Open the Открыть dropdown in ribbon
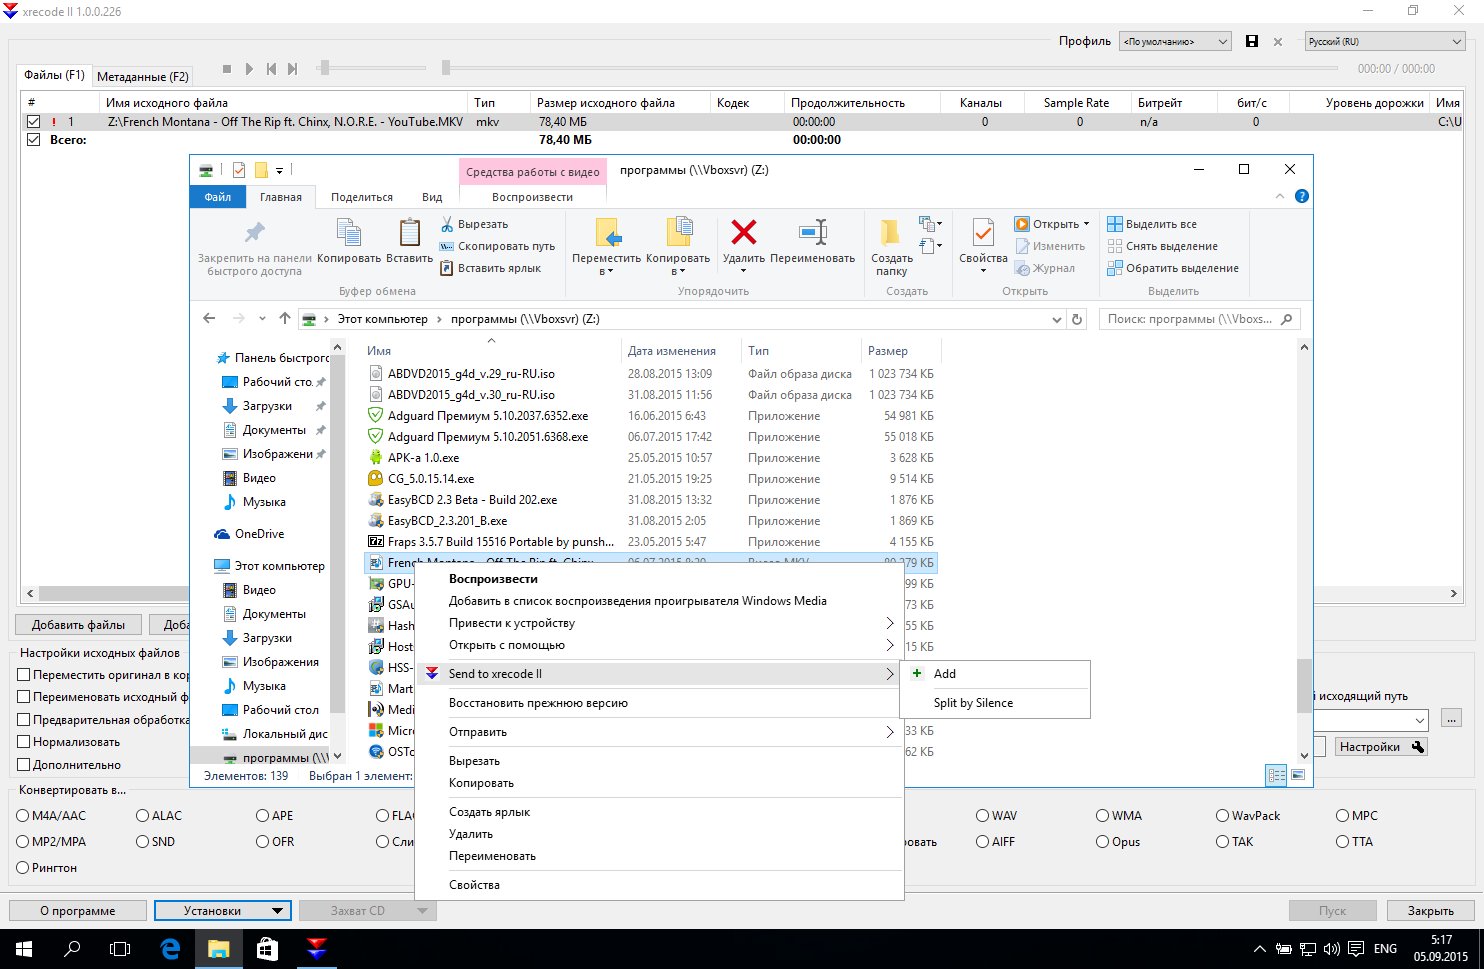Viewport: 1484px width, 969px height. (x=1052, y=224)
